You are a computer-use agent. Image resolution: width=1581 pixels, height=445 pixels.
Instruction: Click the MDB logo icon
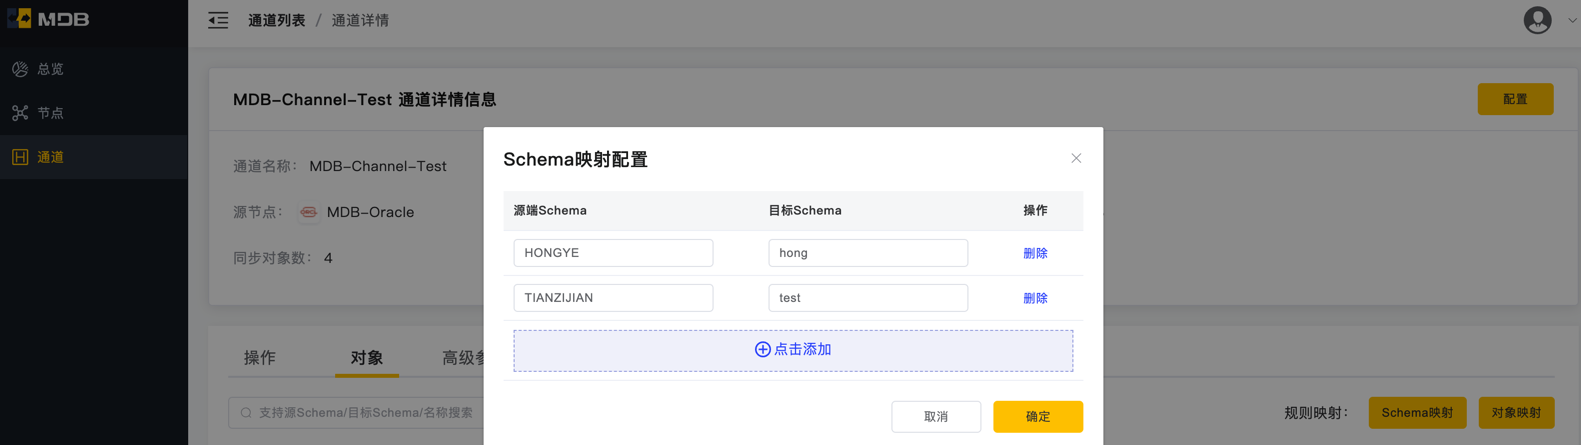(x=19, y=18)
